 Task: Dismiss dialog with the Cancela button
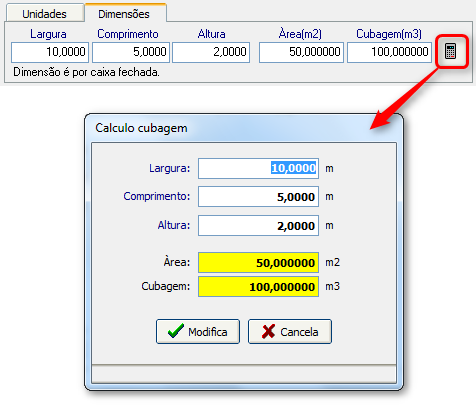[x=290, y=331]
